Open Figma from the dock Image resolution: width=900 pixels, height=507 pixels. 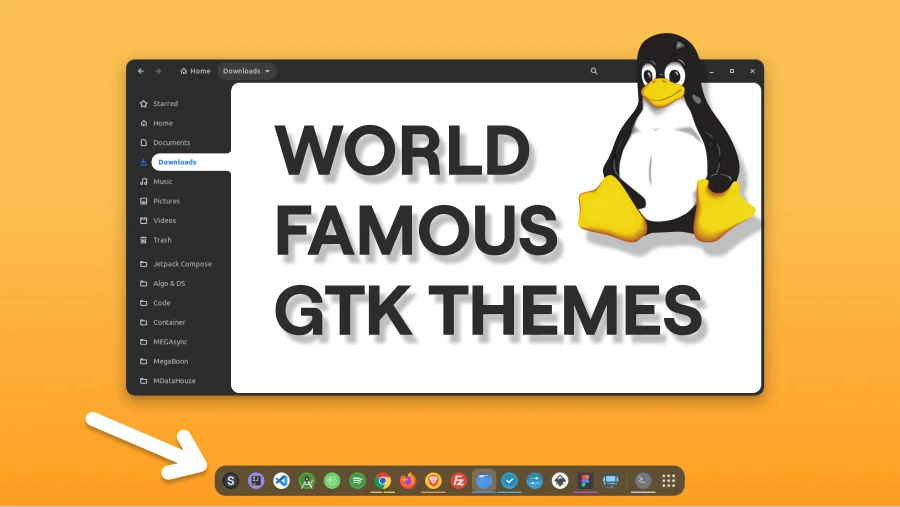click(585, 481)
